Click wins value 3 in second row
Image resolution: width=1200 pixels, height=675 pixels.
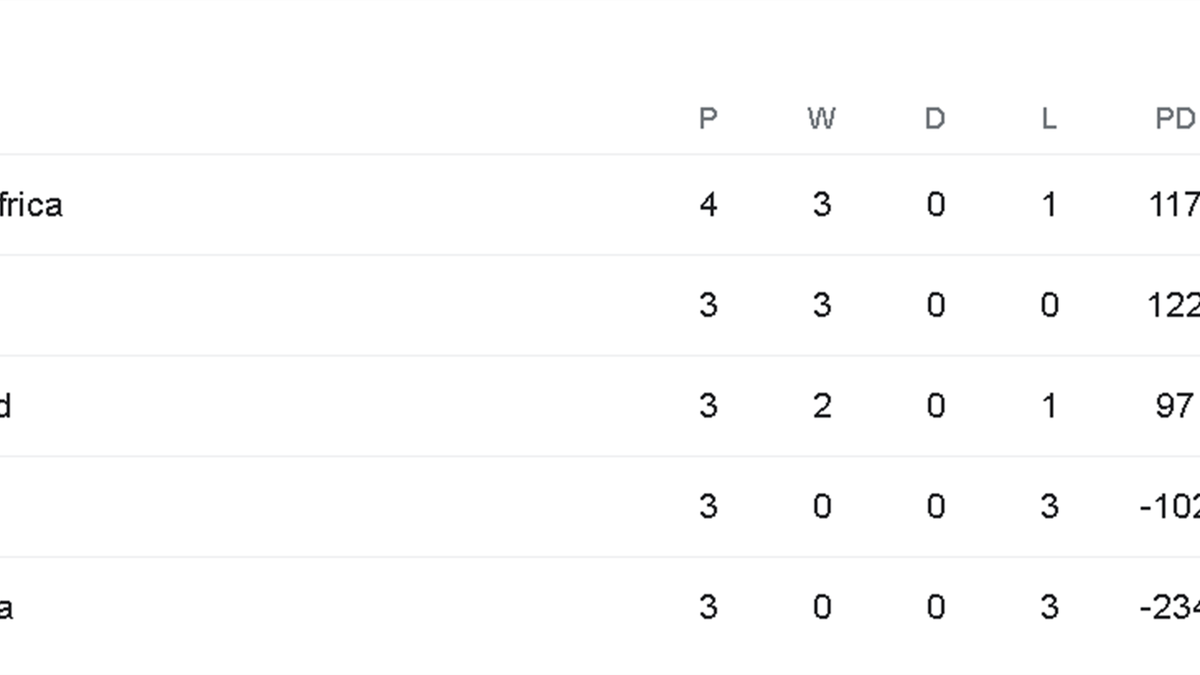[x=821, y=305]
